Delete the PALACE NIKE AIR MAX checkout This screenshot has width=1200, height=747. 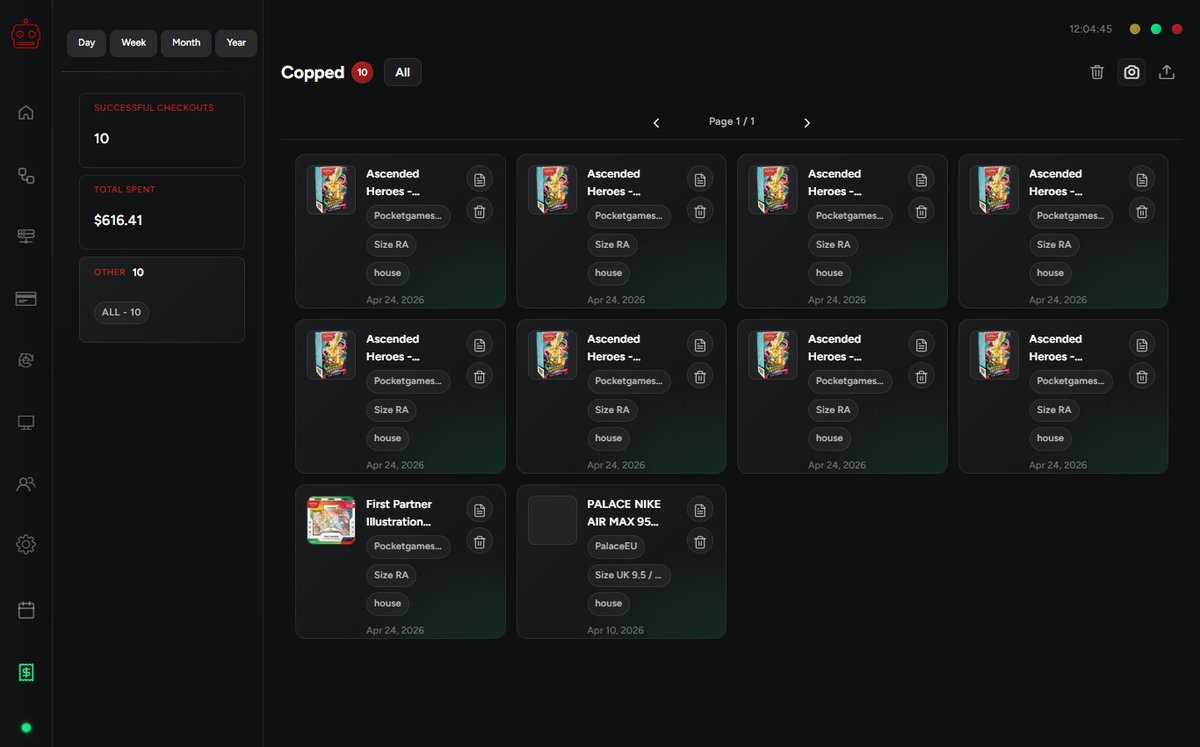700,541
